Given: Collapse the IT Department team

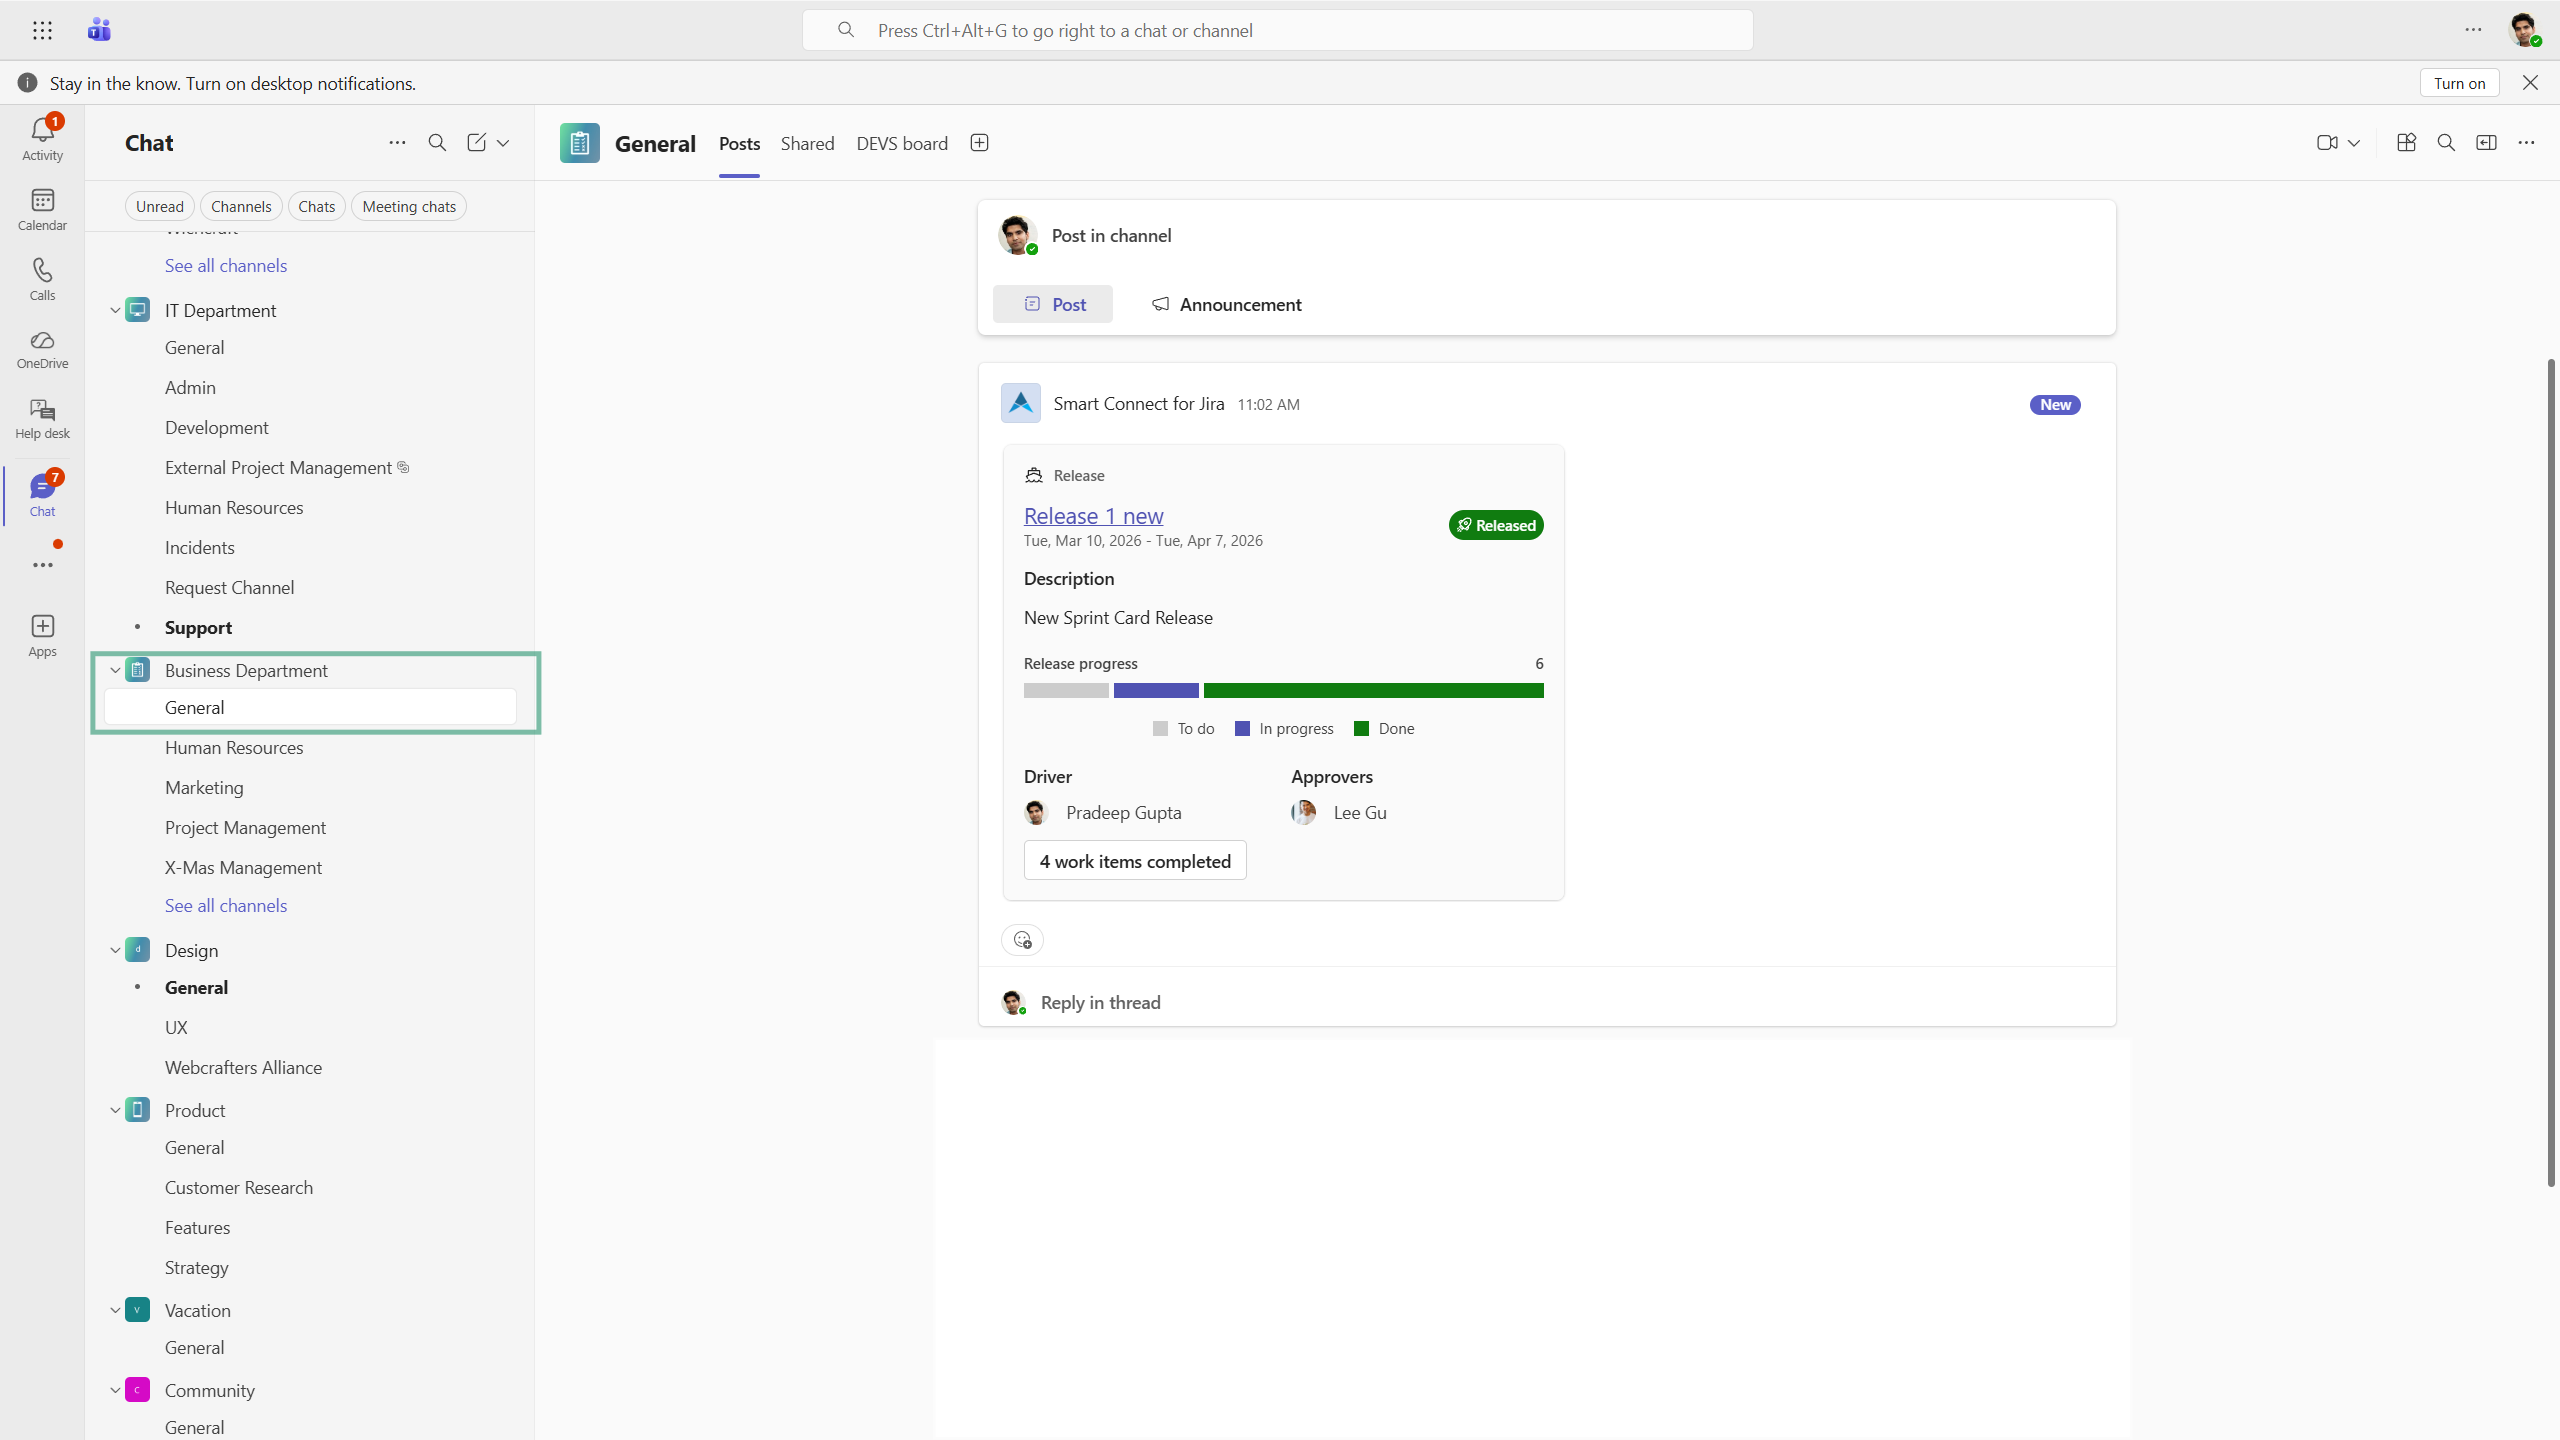Looking at the screenshot, I should point(115,311).
